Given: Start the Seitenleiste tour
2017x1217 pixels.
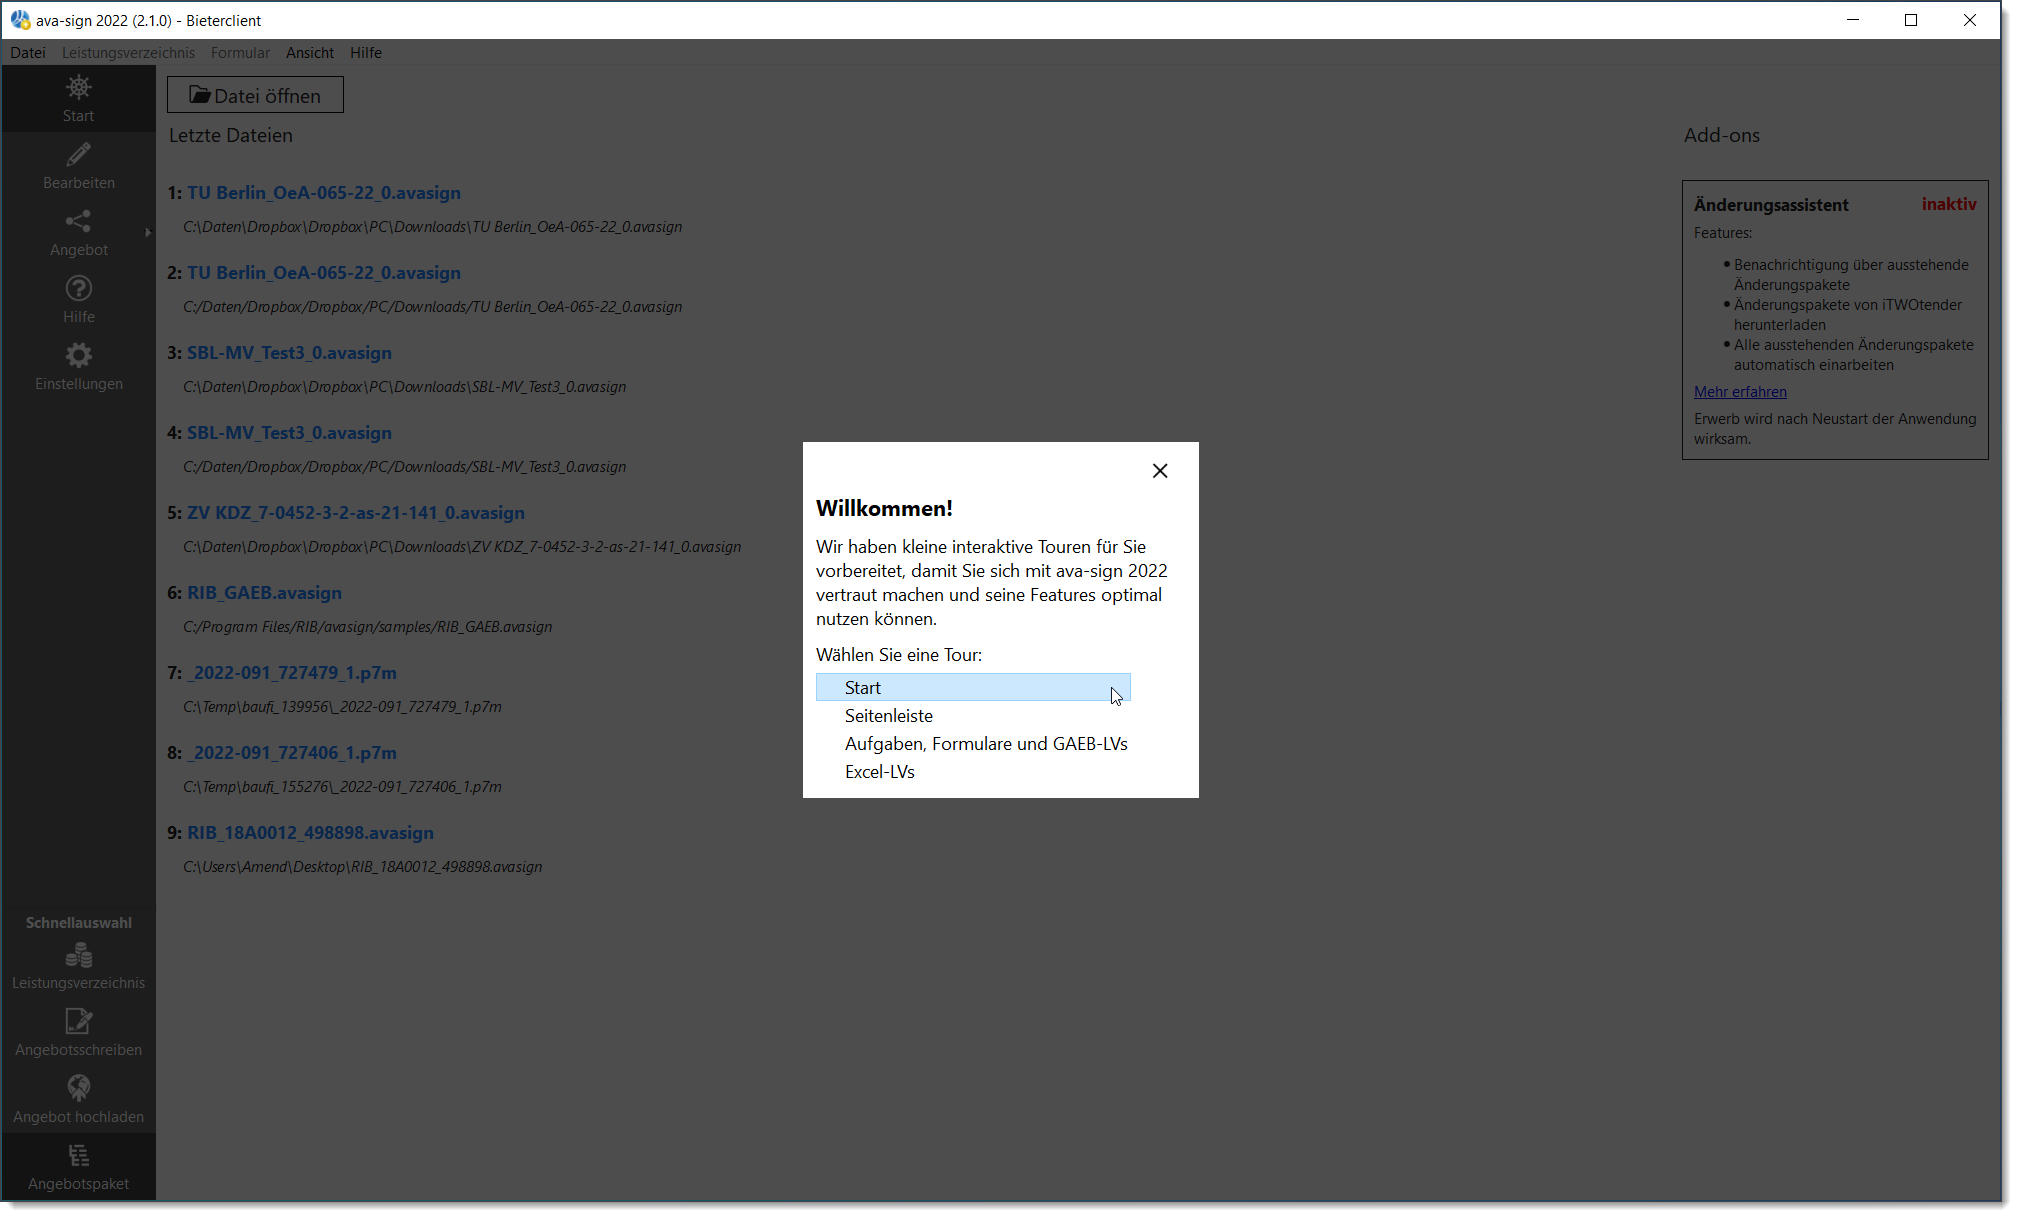Looking at the screenshot, I should (x=888, y=715).
